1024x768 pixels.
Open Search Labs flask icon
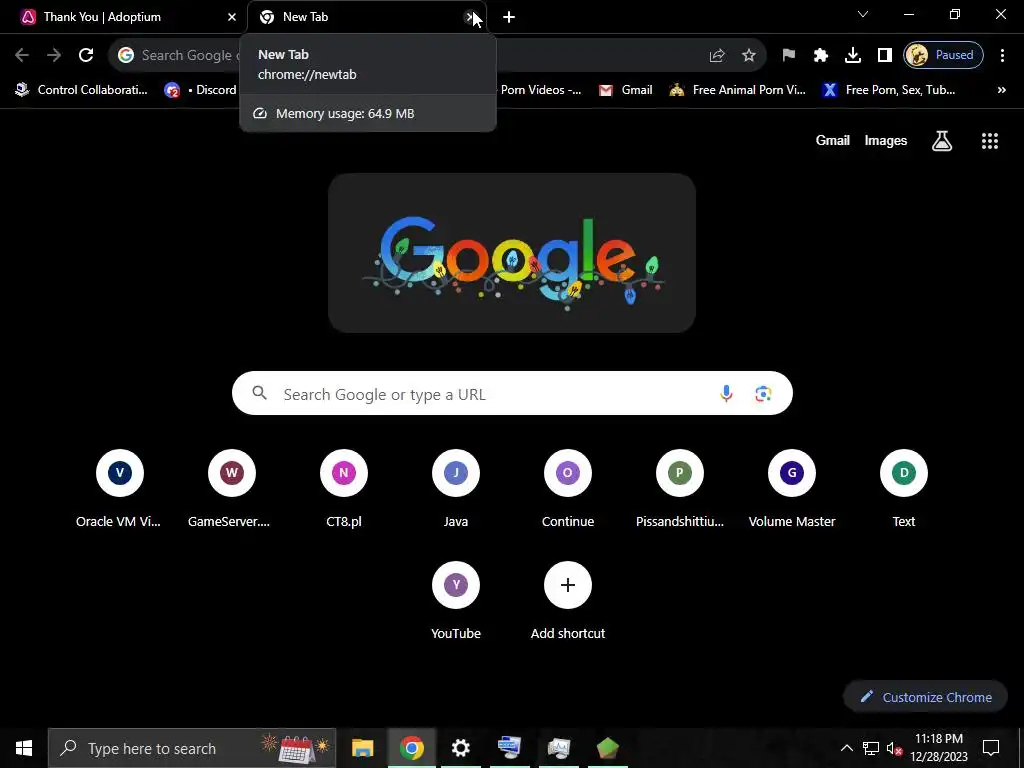[942, 140]
